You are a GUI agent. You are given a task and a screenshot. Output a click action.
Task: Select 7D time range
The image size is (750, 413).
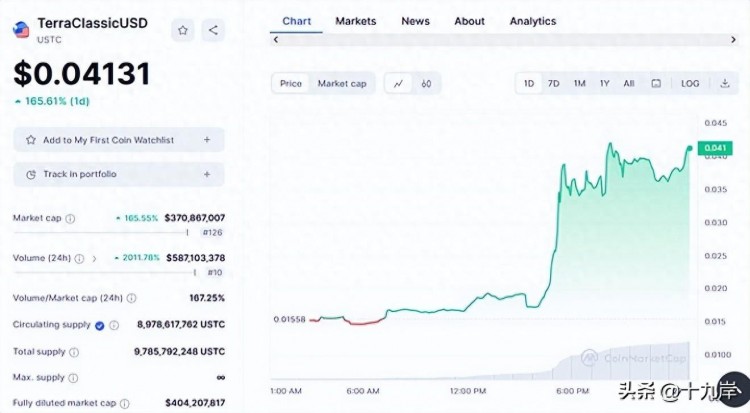[x=553, y=83]
